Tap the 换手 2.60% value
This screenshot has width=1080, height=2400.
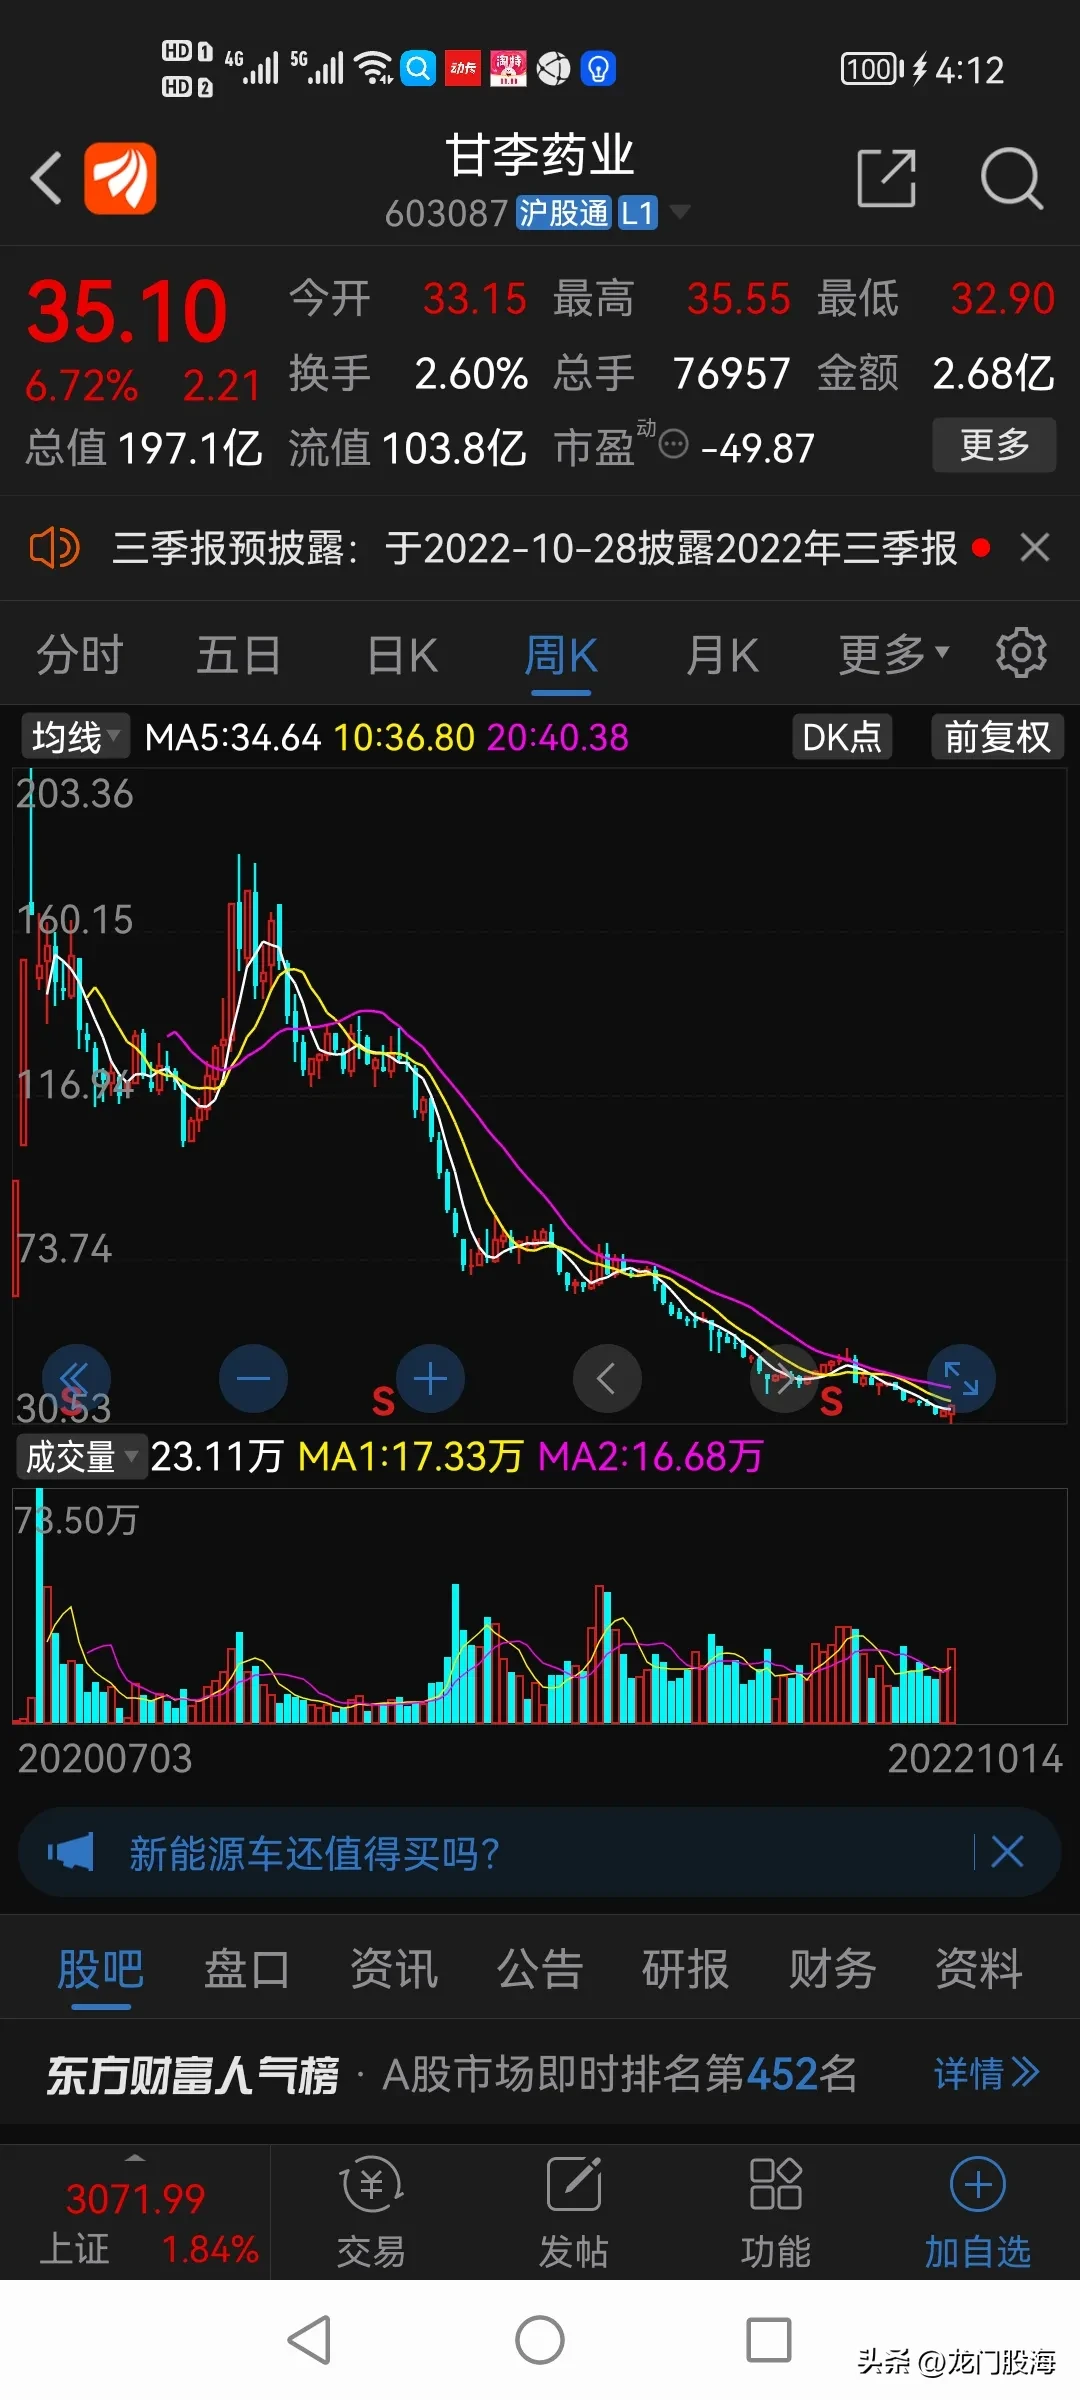pos(408,374)
